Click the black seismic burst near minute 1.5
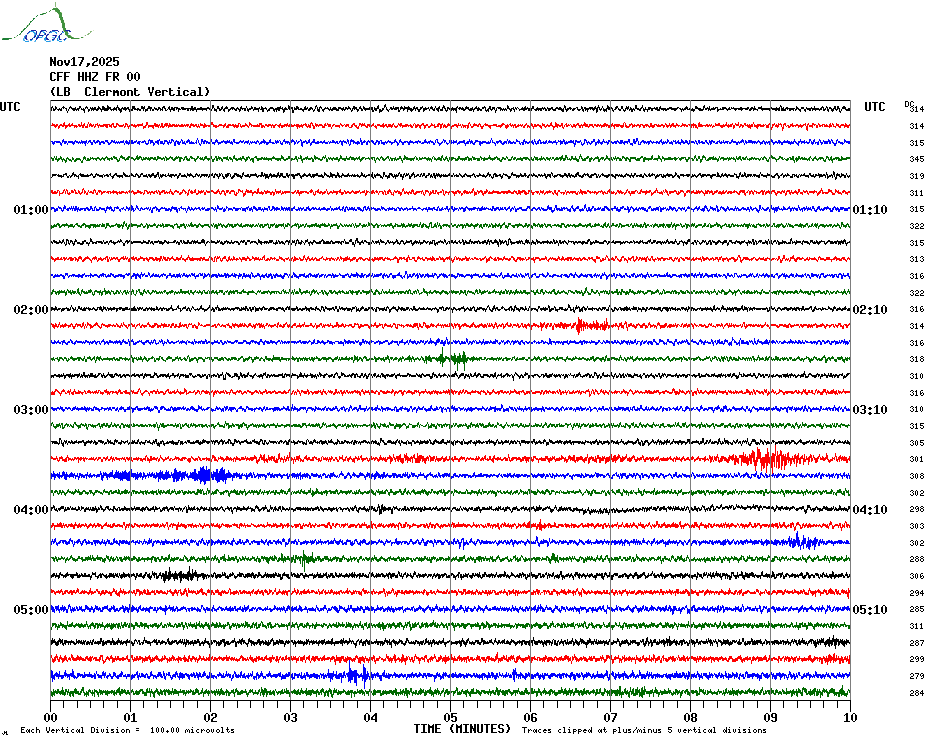The height and width of the screenshot is (744, 930). pos(183,575)
